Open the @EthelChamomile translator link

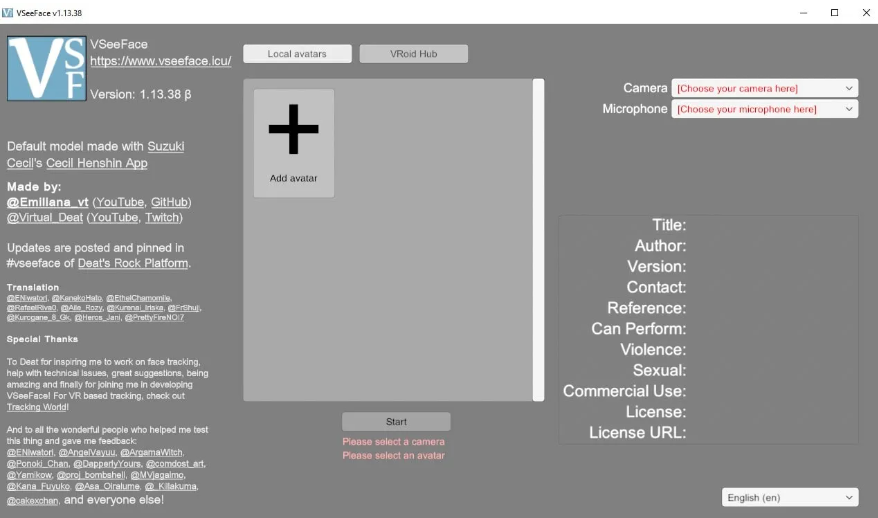(x=138, y=298)
